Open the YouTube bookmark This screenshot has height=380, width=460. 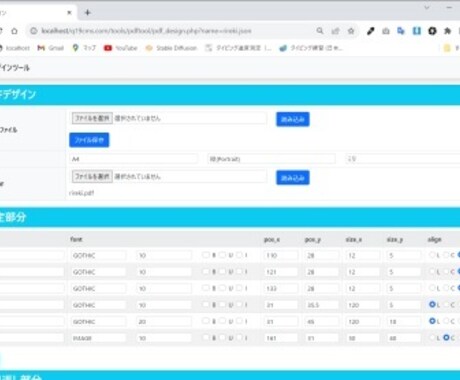tap(121, 48)
